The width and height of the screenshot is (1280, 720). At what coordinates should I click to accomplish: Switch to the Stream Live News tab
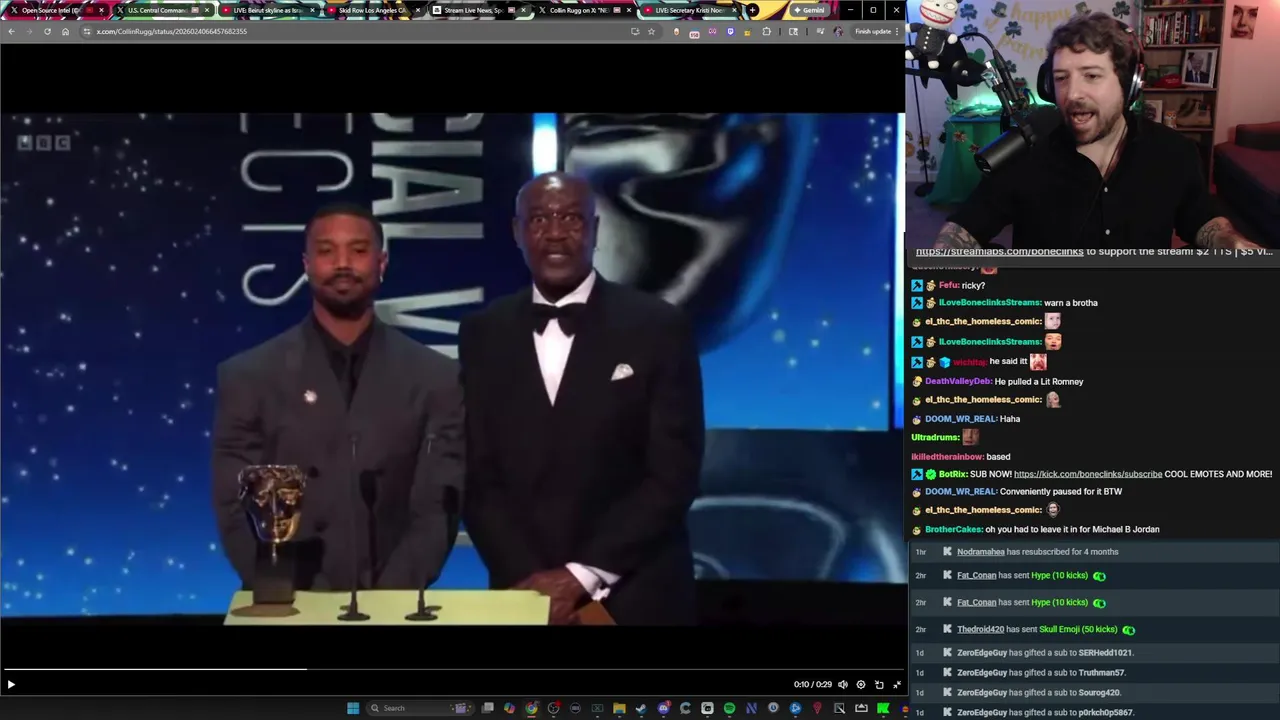(478, 10)
